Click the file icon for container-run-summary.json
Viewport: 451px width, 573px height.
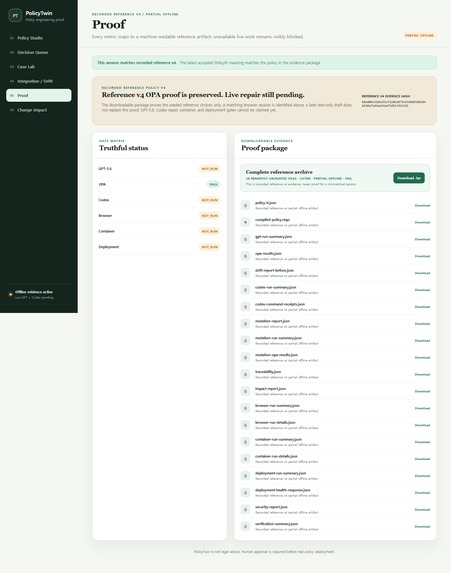[245, 442]
